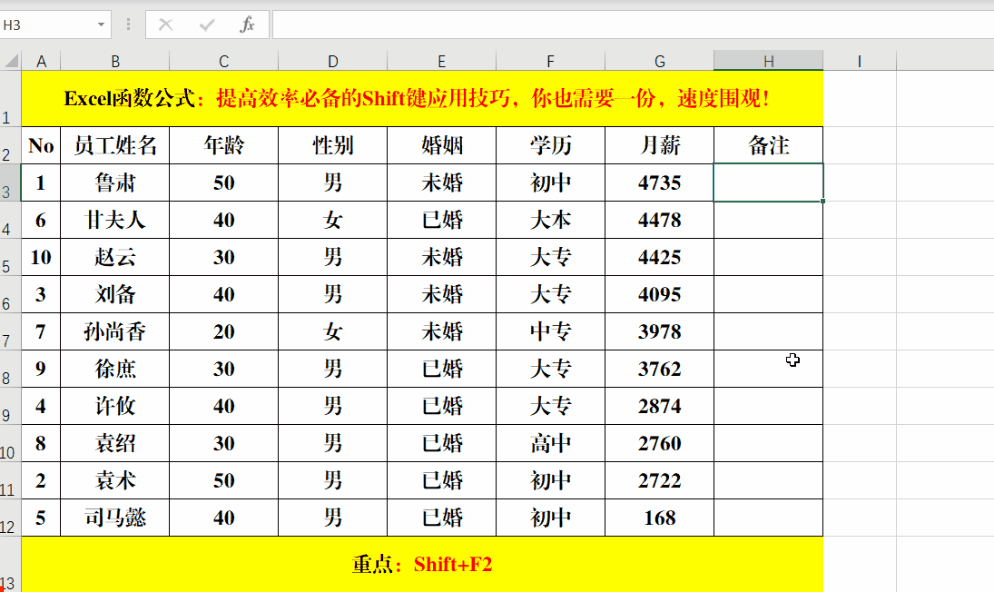Click the cell containing 甘夫人
The height and width of the screenshot is (592, 994).
[x=115, y=220]
